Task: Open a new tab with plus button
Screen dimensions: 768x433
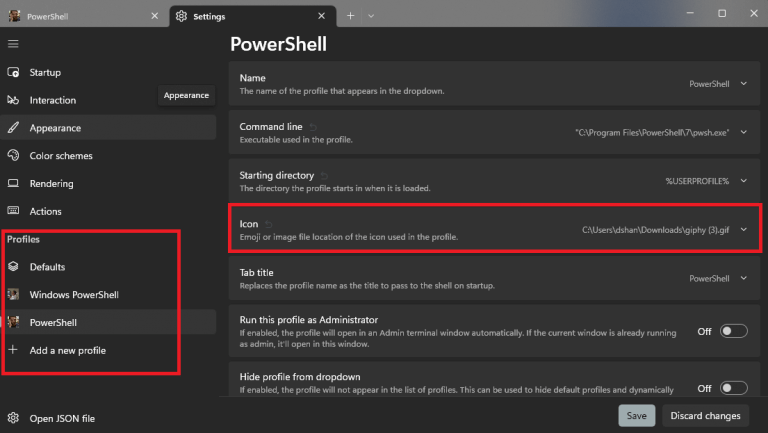Action: click(350, 16)
